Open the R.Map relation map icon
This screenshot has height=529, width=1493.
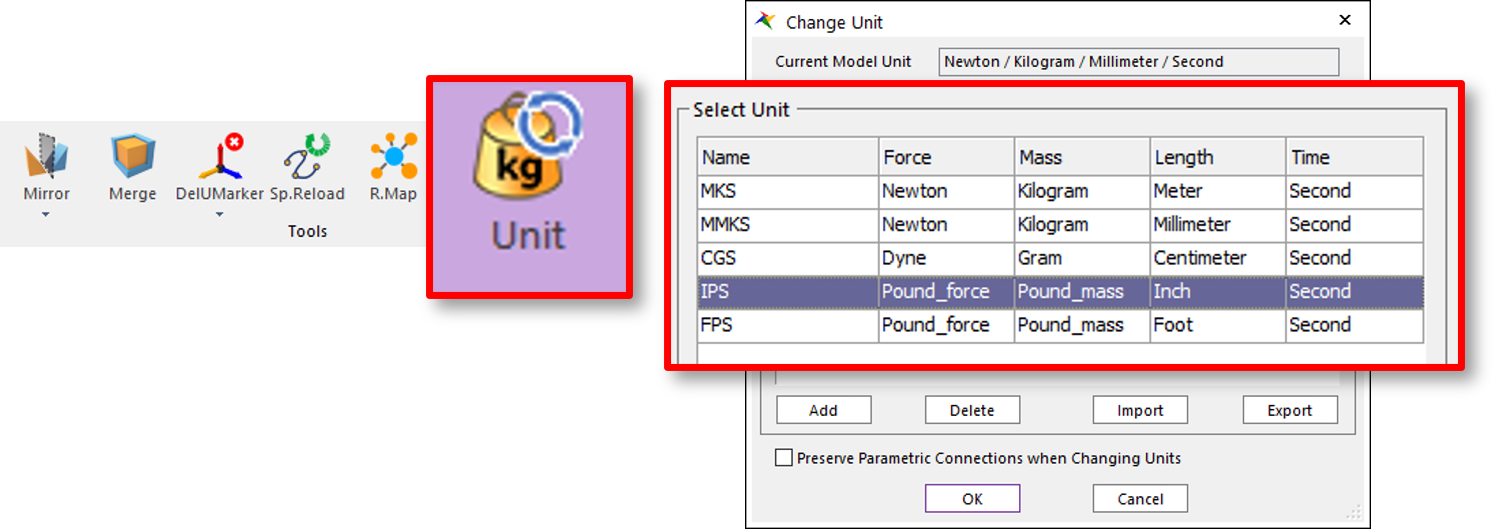392,159
